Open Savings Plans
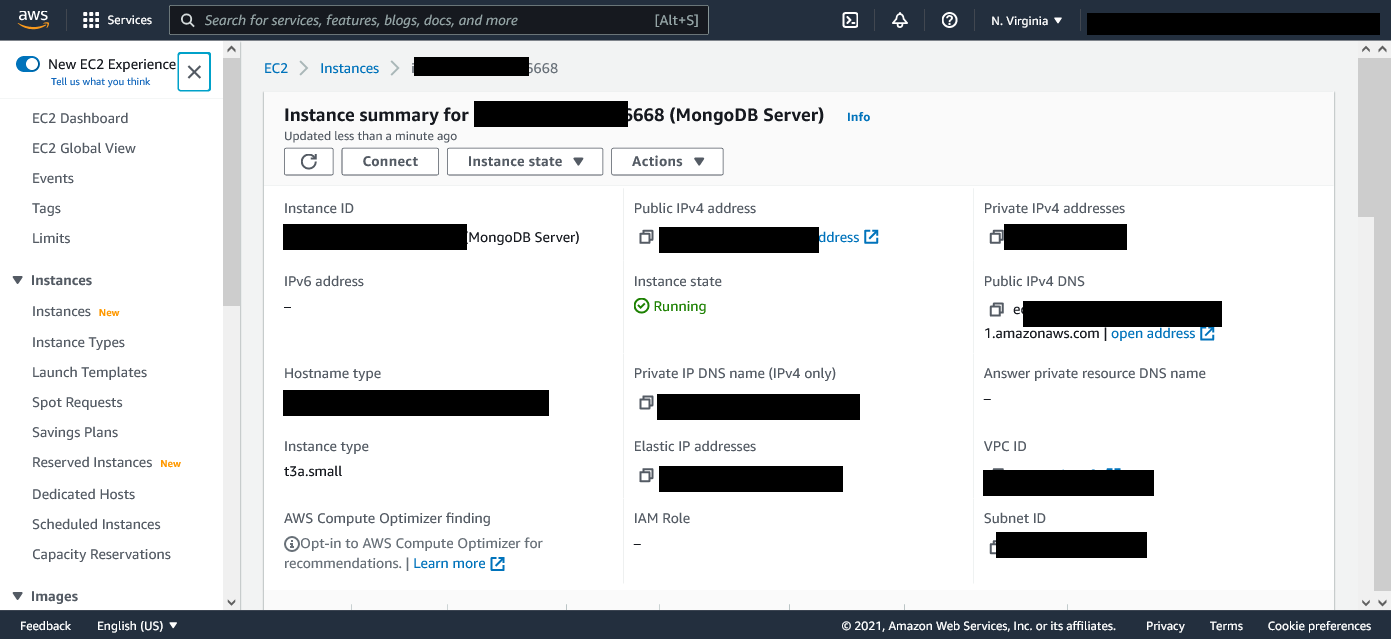 pos(75,432)
